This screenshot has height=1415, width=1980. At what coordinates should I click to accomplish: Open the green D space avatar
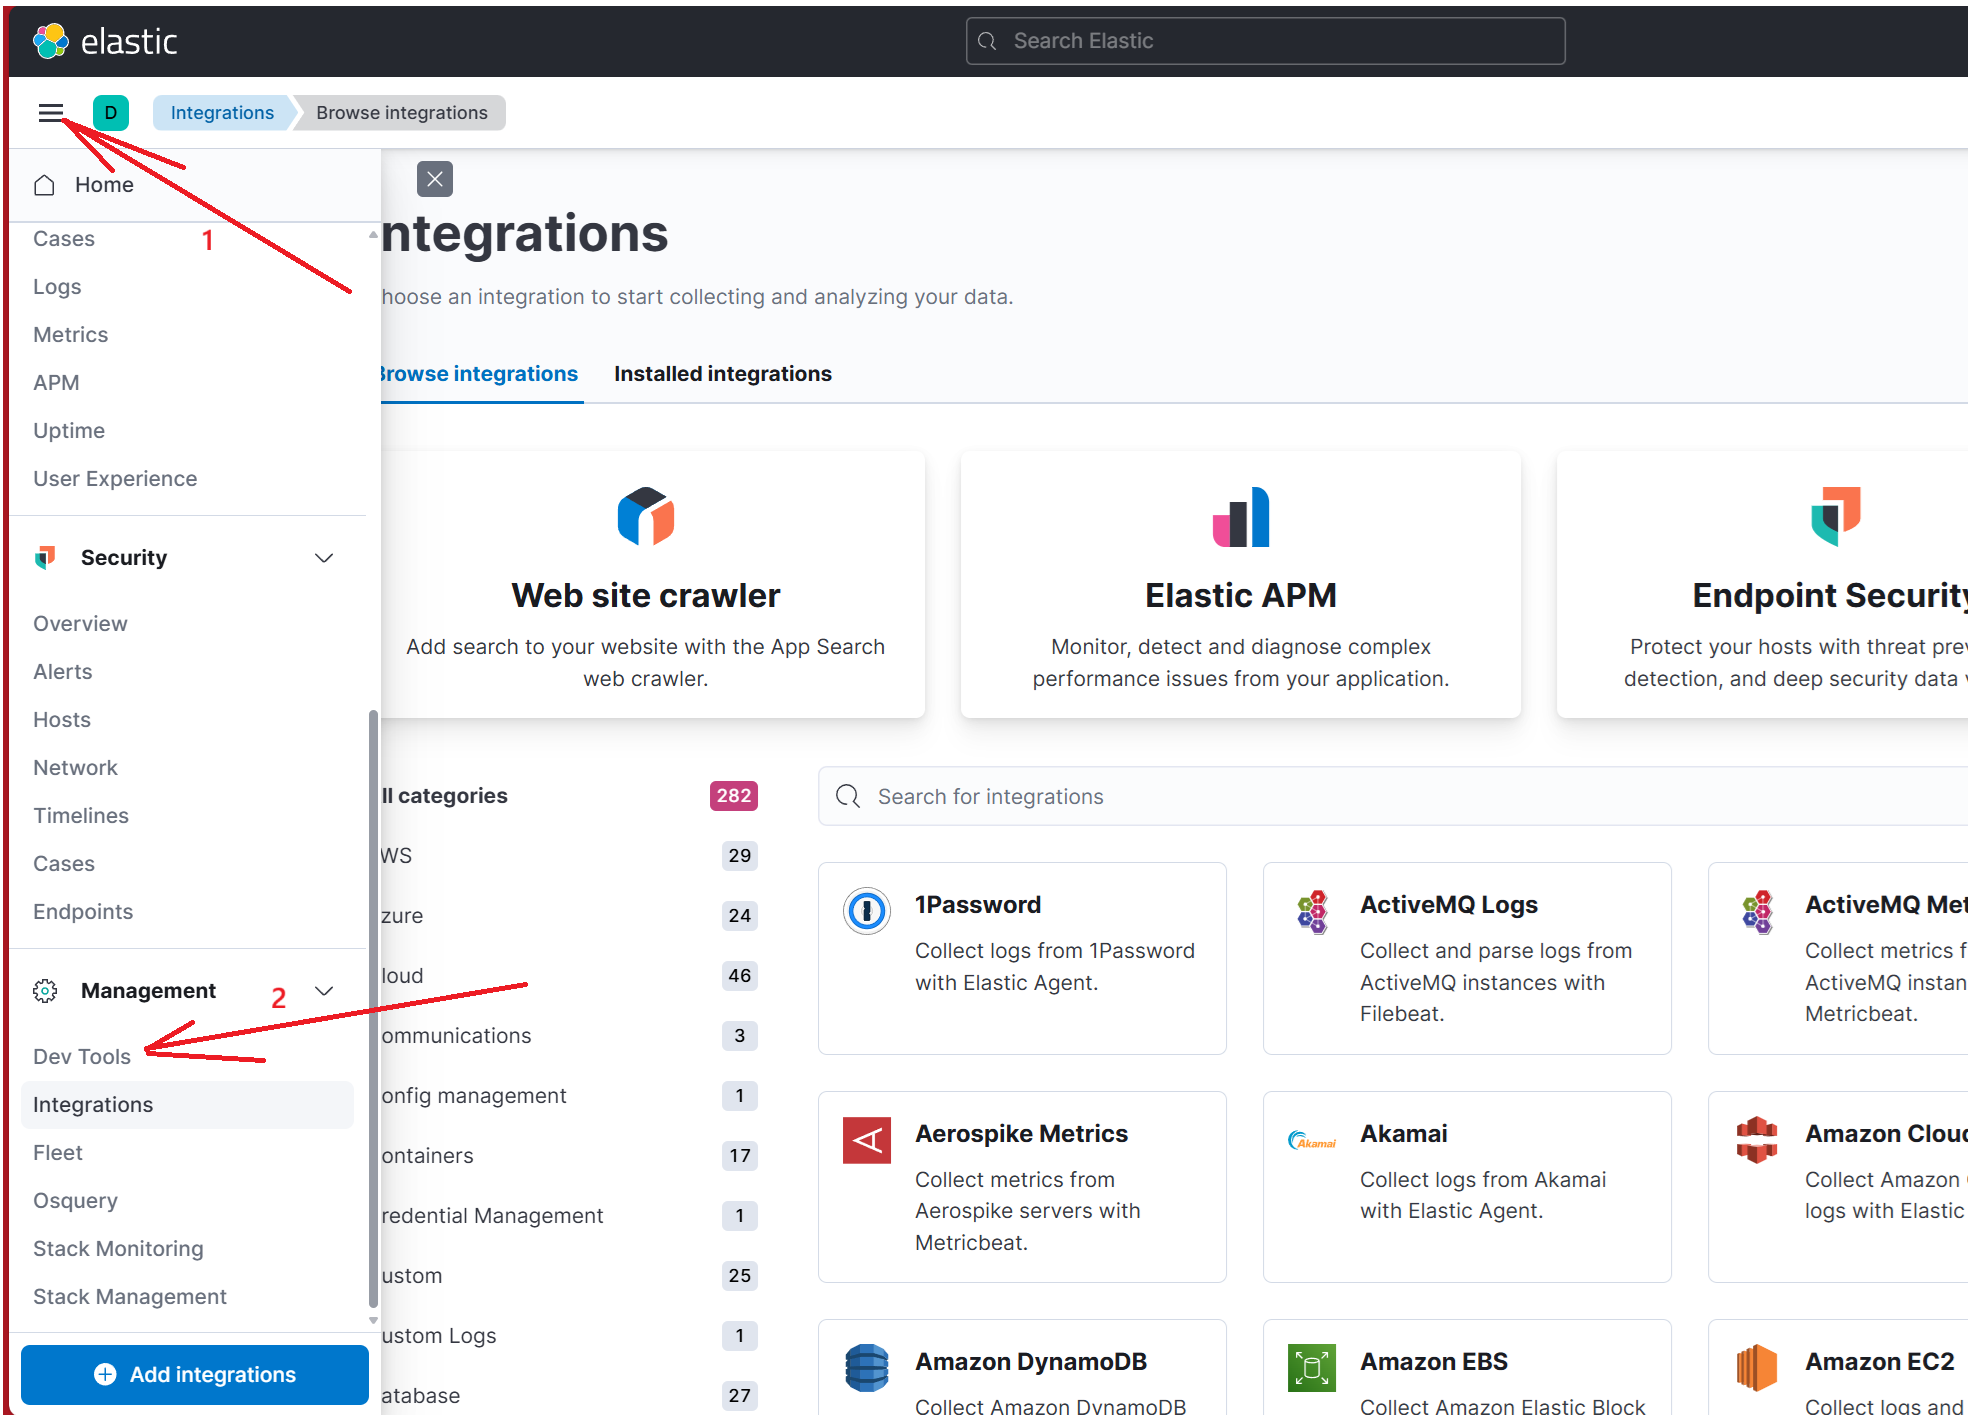pyautogui.click(x=111, y=113)
